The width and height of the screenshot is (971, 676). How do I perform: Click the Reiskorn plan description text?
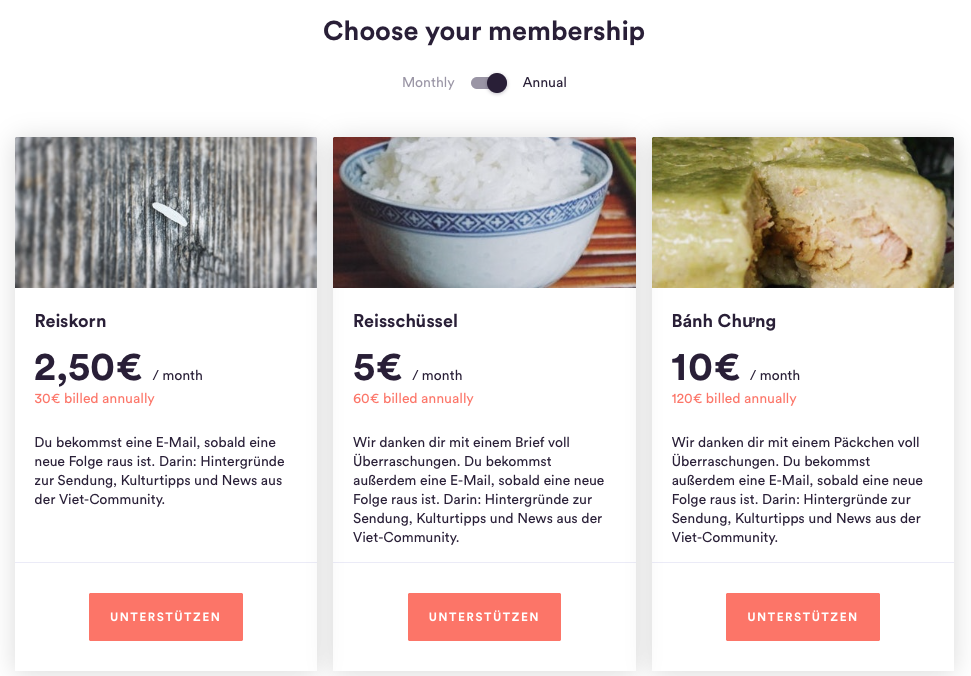pos(160,470)
